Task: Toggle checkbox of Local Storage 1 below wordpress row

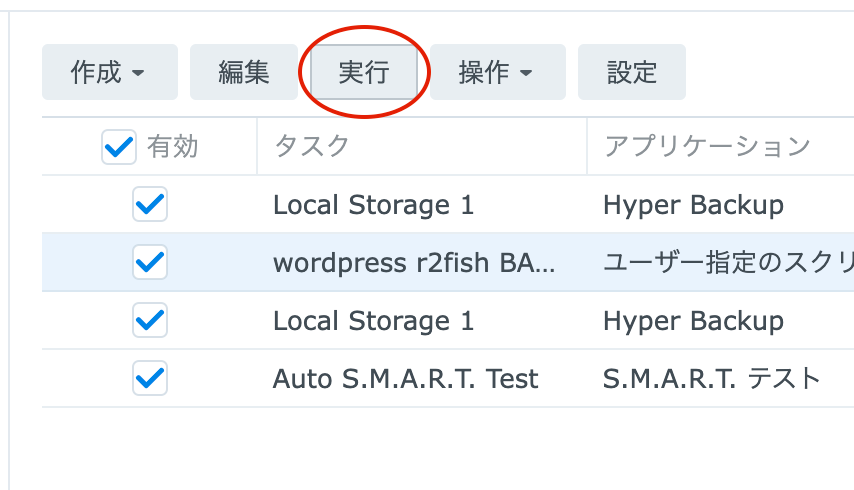Action: pos(150,320)
